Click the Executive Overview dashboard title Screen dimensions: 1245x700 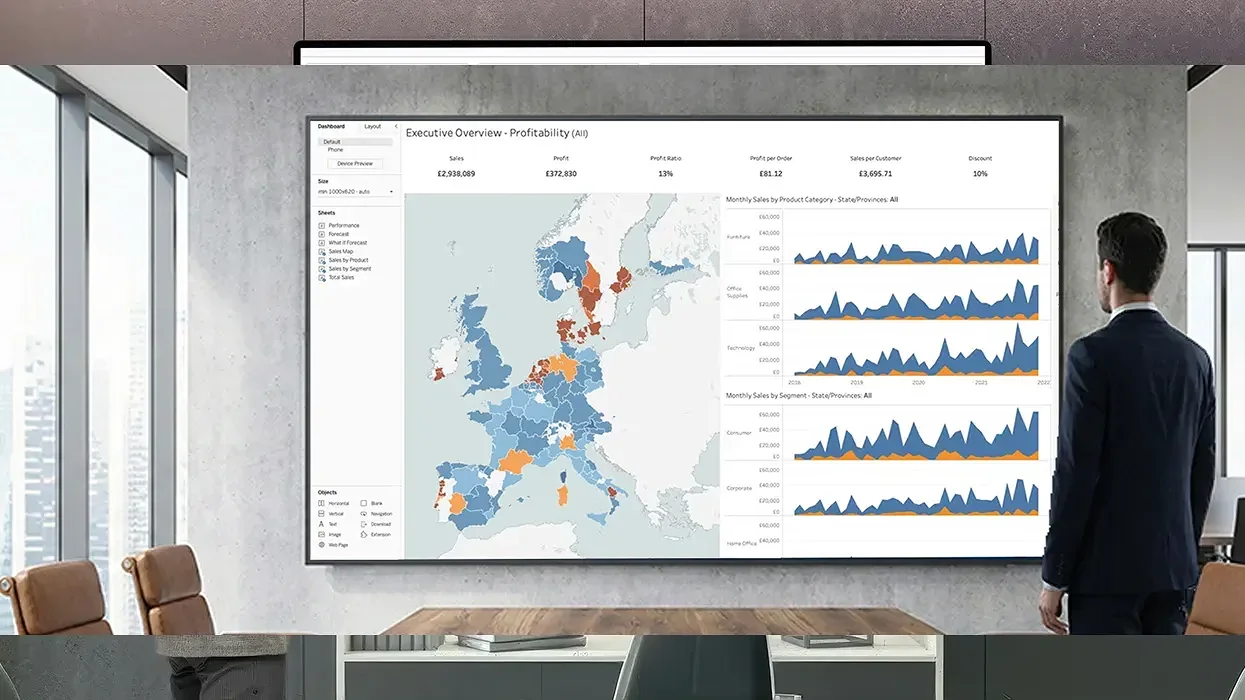click(487, 133)
